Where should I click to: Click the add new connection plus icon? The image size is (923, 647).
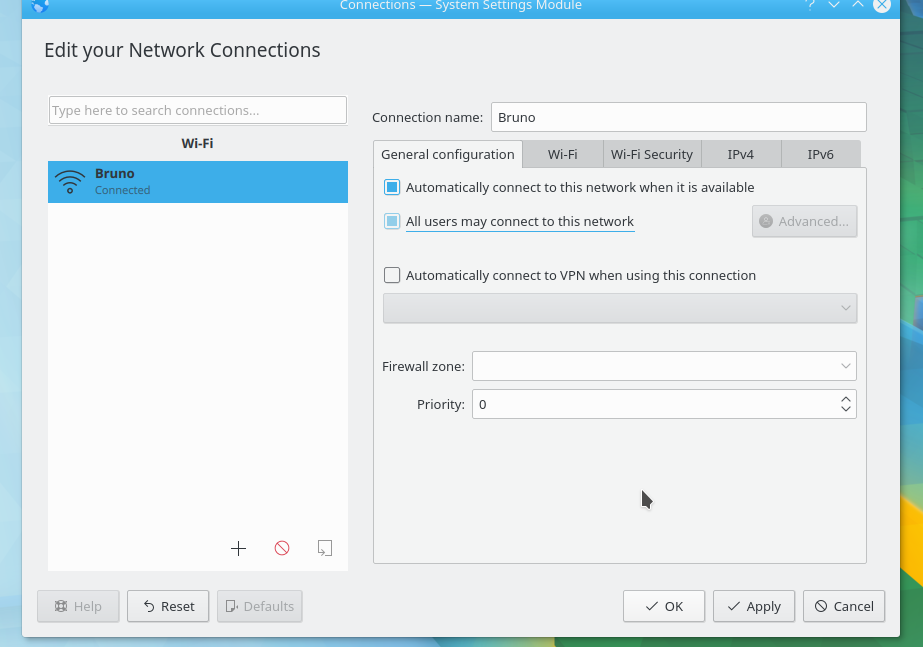point(238,548)
